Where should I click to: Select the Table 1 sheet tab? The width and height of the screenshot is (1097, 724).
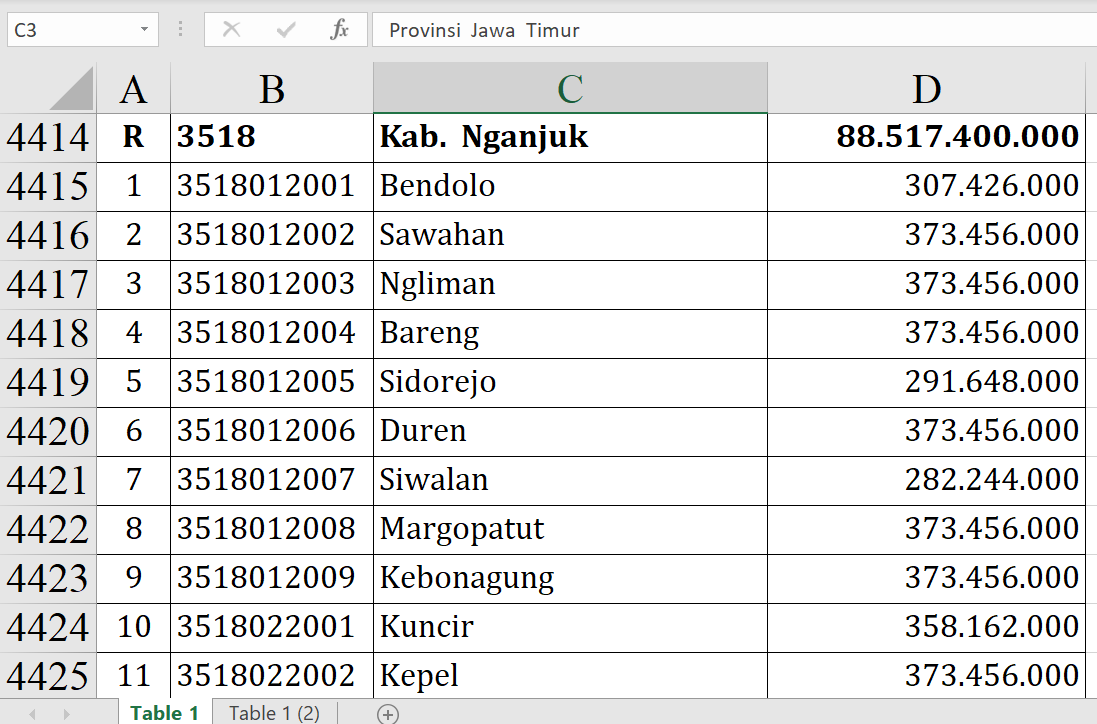pyautogui.click(x=165, y=713)
